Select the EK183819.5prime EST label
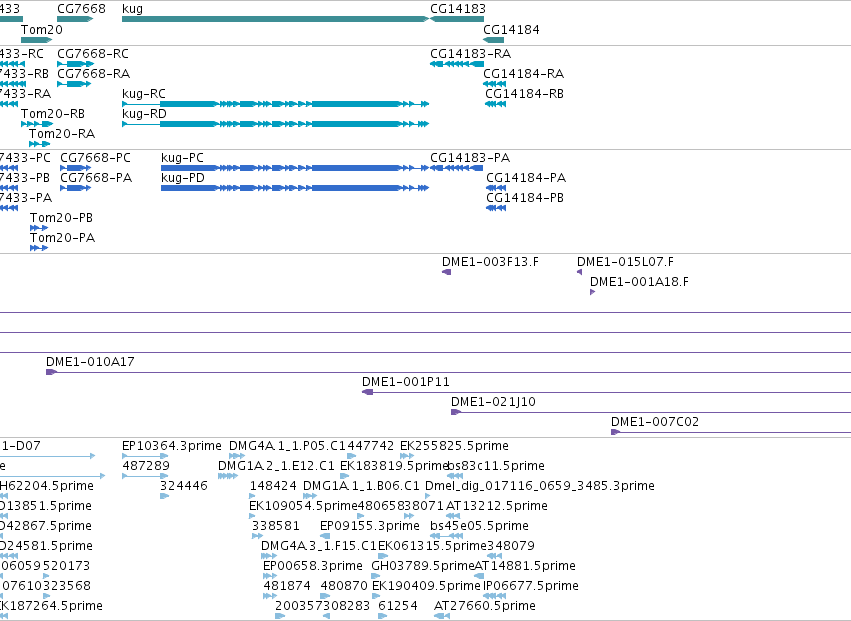This screenshot has height=621, width=851. tap(393, 466)
